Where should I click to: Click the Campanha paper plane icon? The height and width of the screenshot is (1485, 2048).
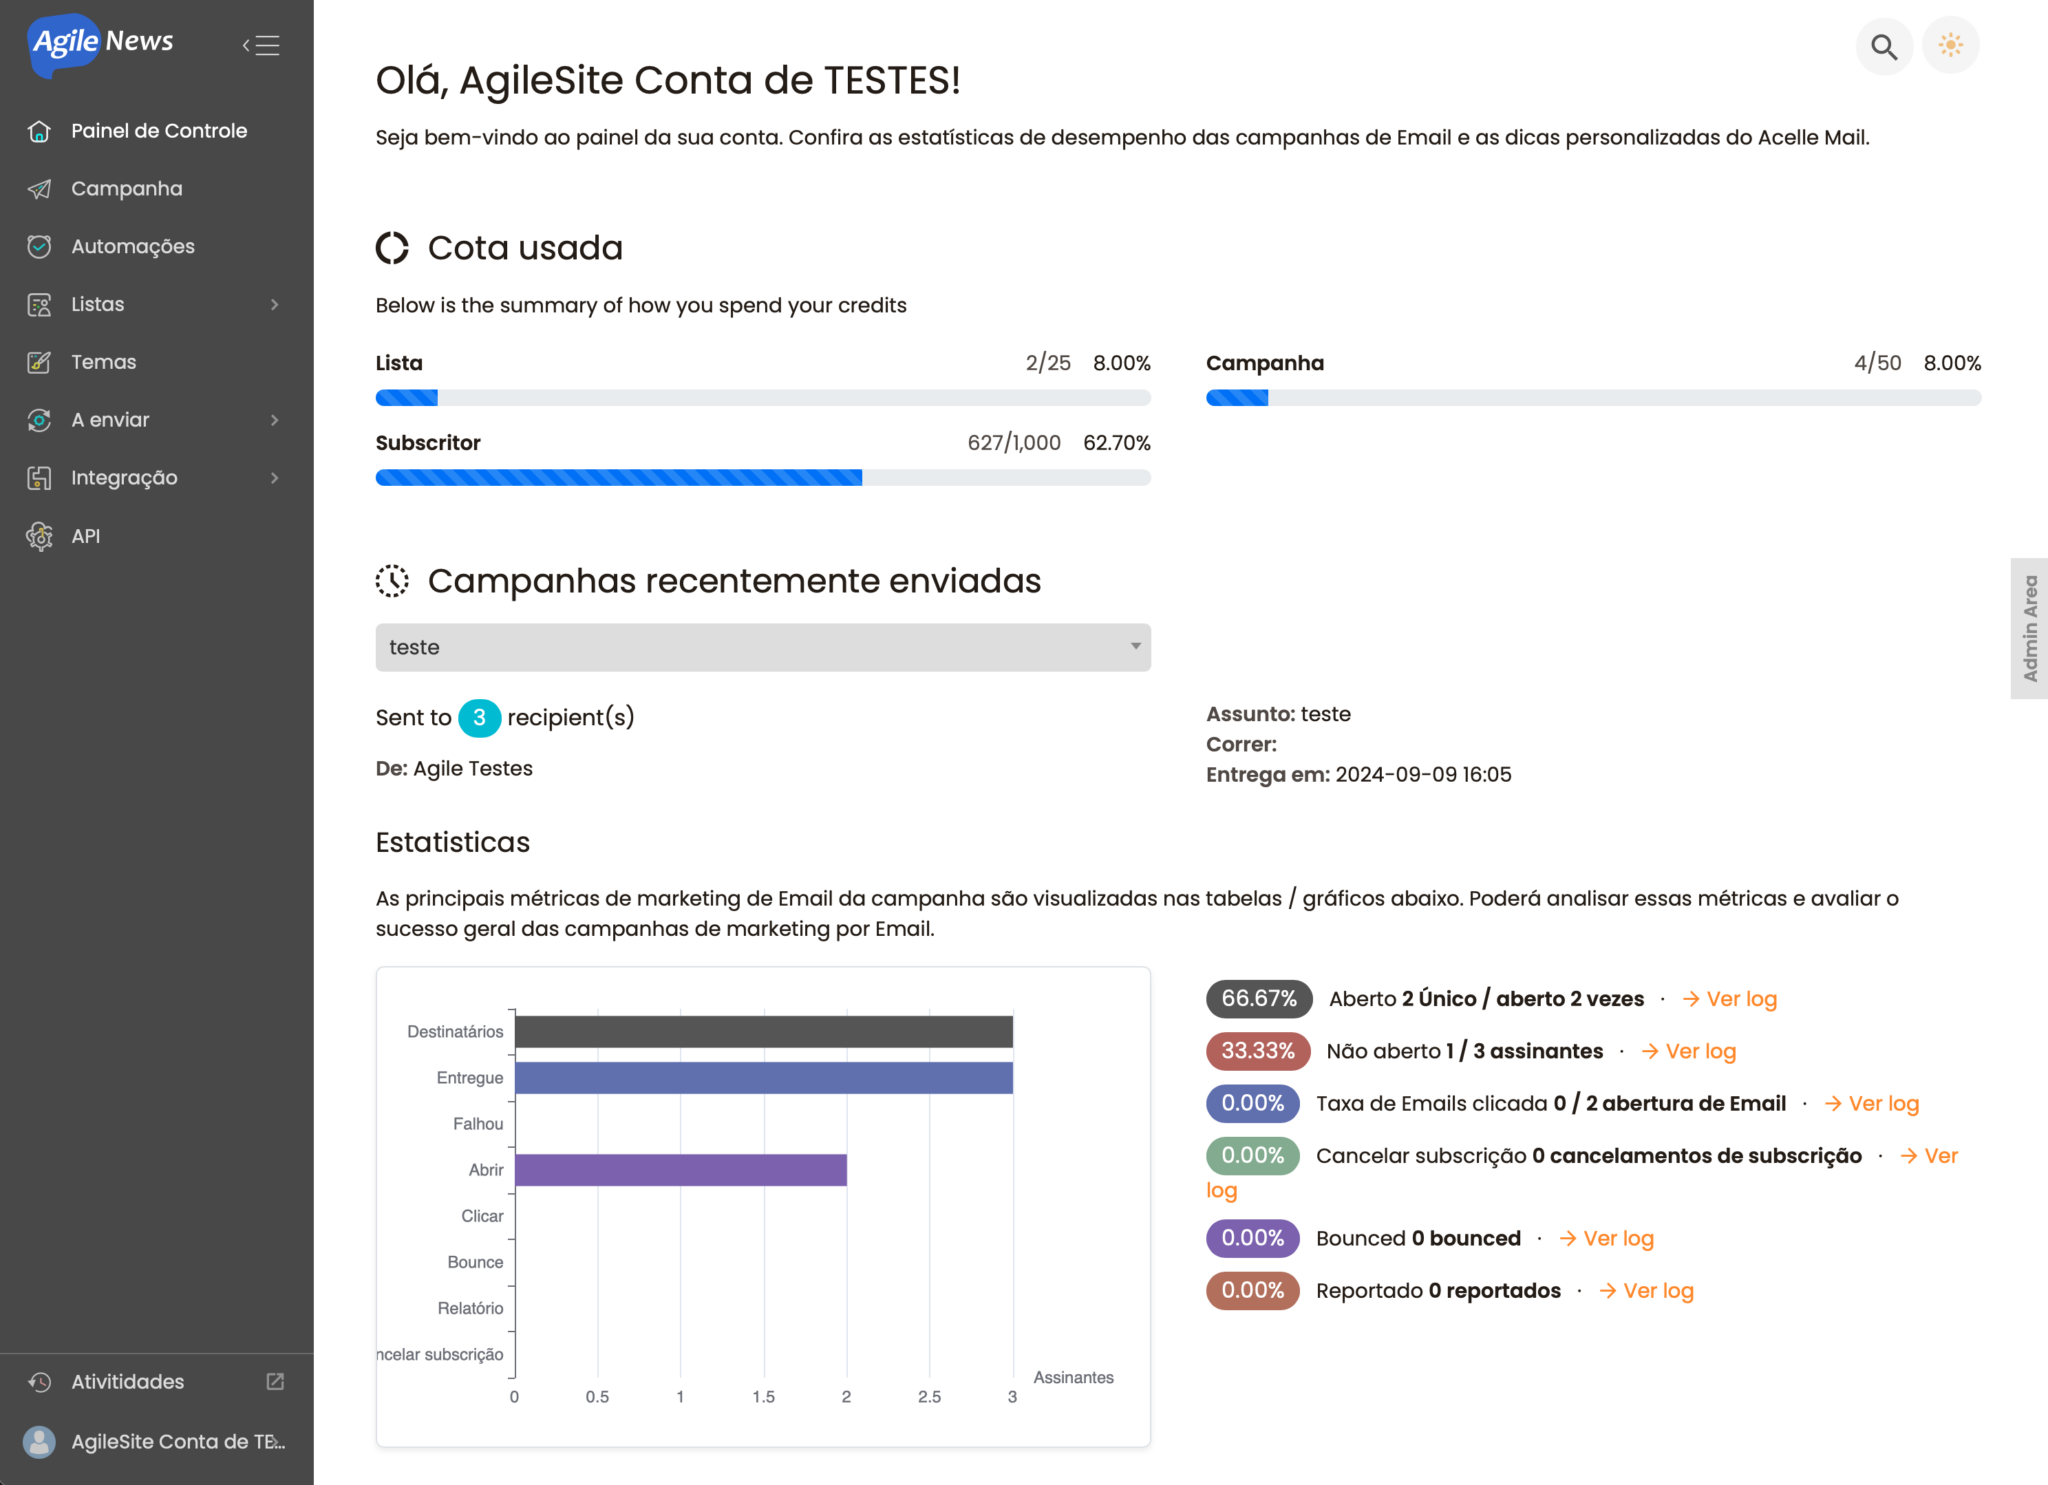(x=39, y=189)
